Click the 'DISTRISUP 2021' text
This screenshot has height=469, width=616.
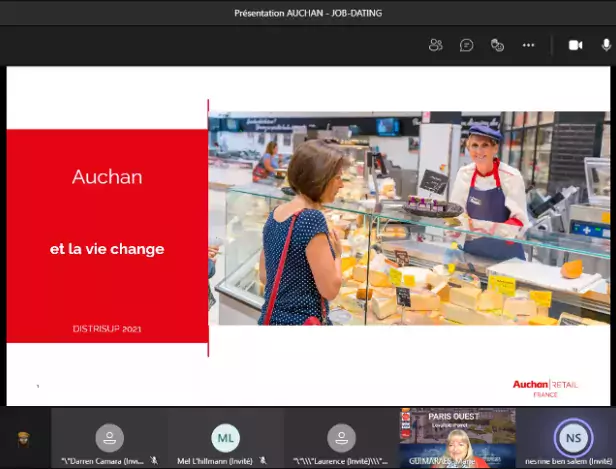(x=107, y=329)
